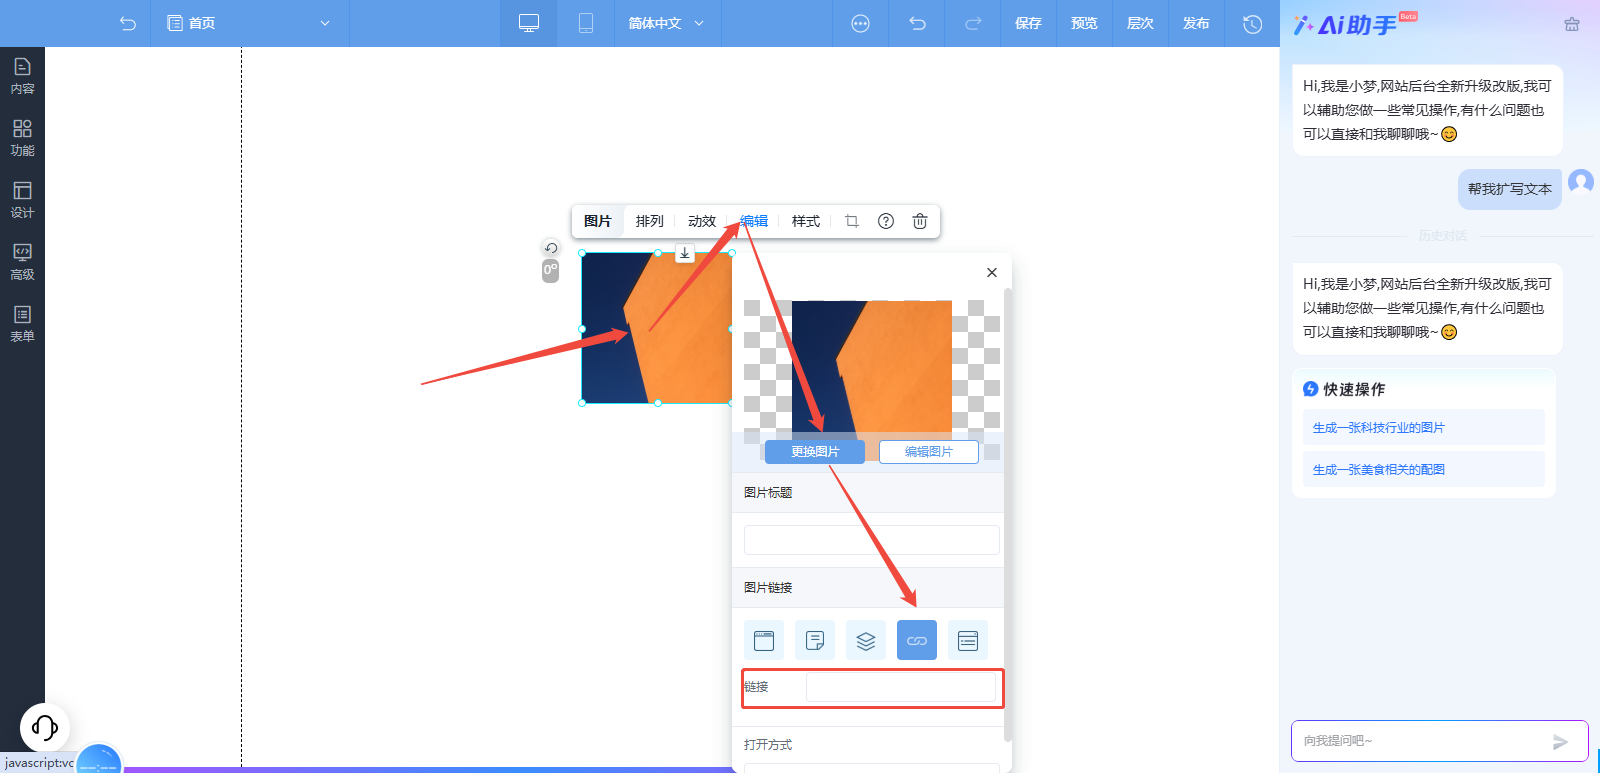Click the help question mark icon

pos(886,221)
